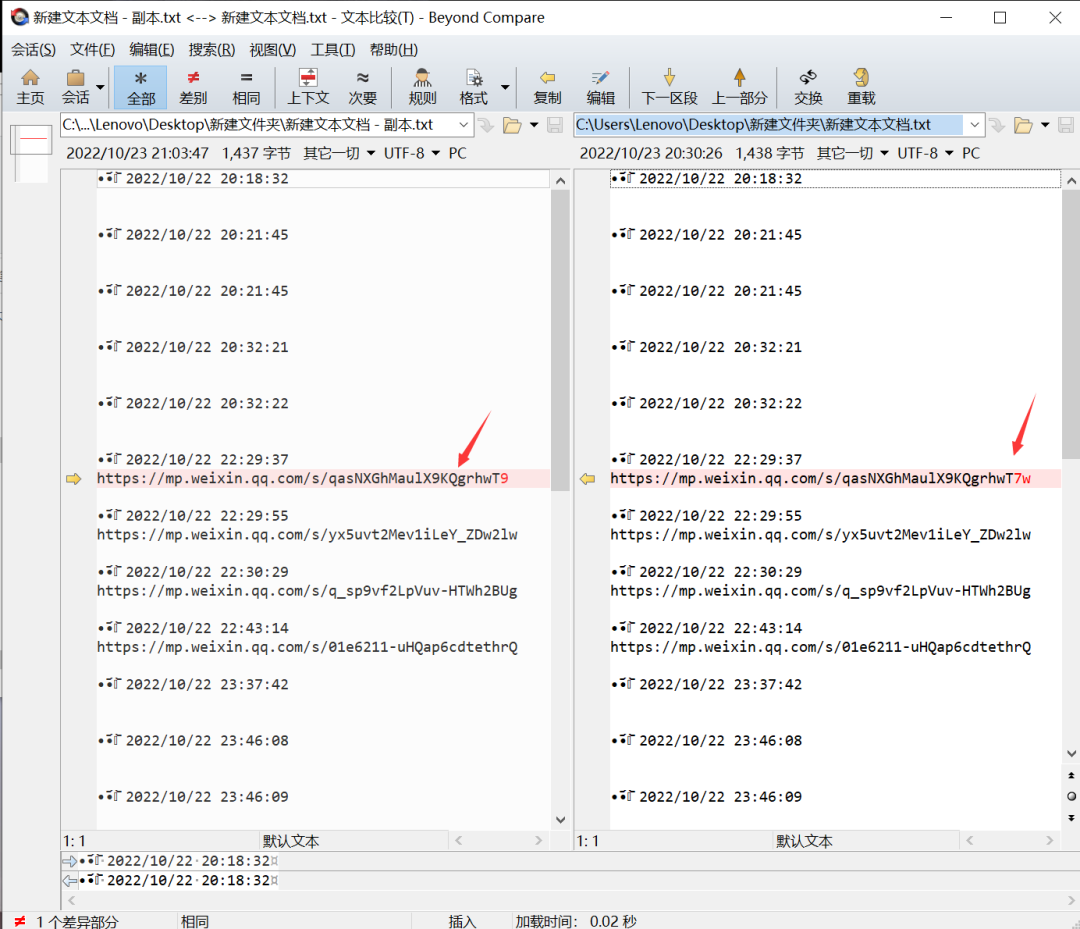The image size is (1080, 929).
Task: Click the left pane save icon
Action: [x=554, y=125]
